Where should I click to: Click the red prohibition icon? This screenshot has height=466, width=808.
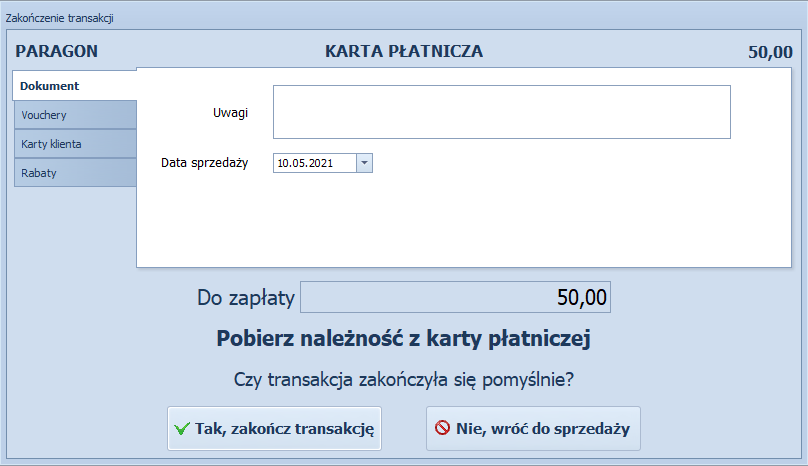pos(442,429)
